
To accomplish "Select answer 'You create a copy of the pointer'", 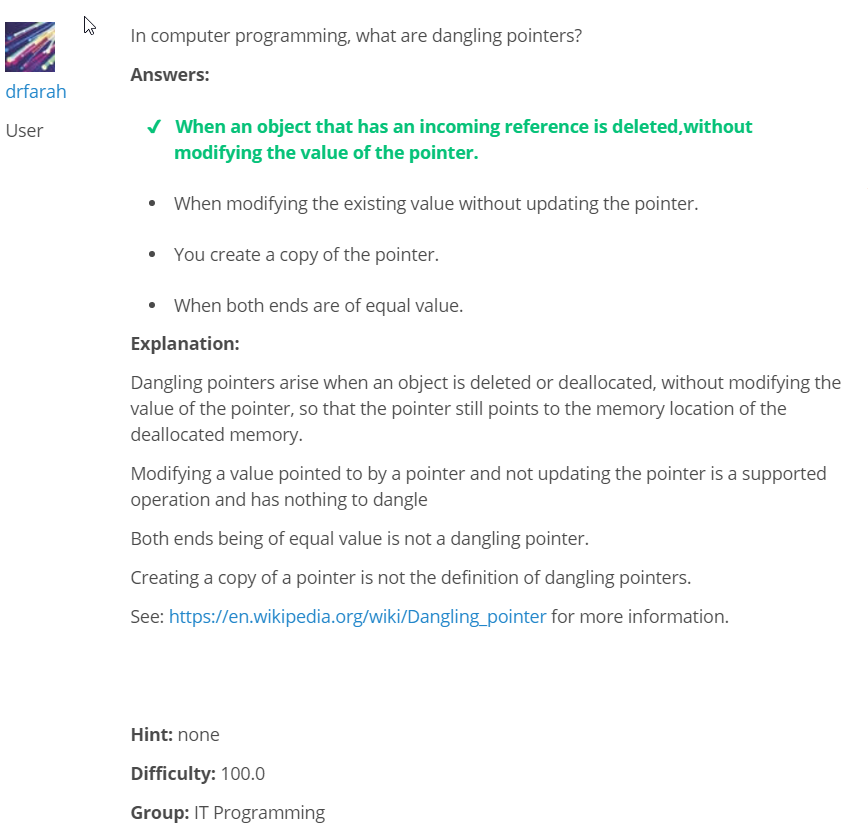I will pos(306,255).
